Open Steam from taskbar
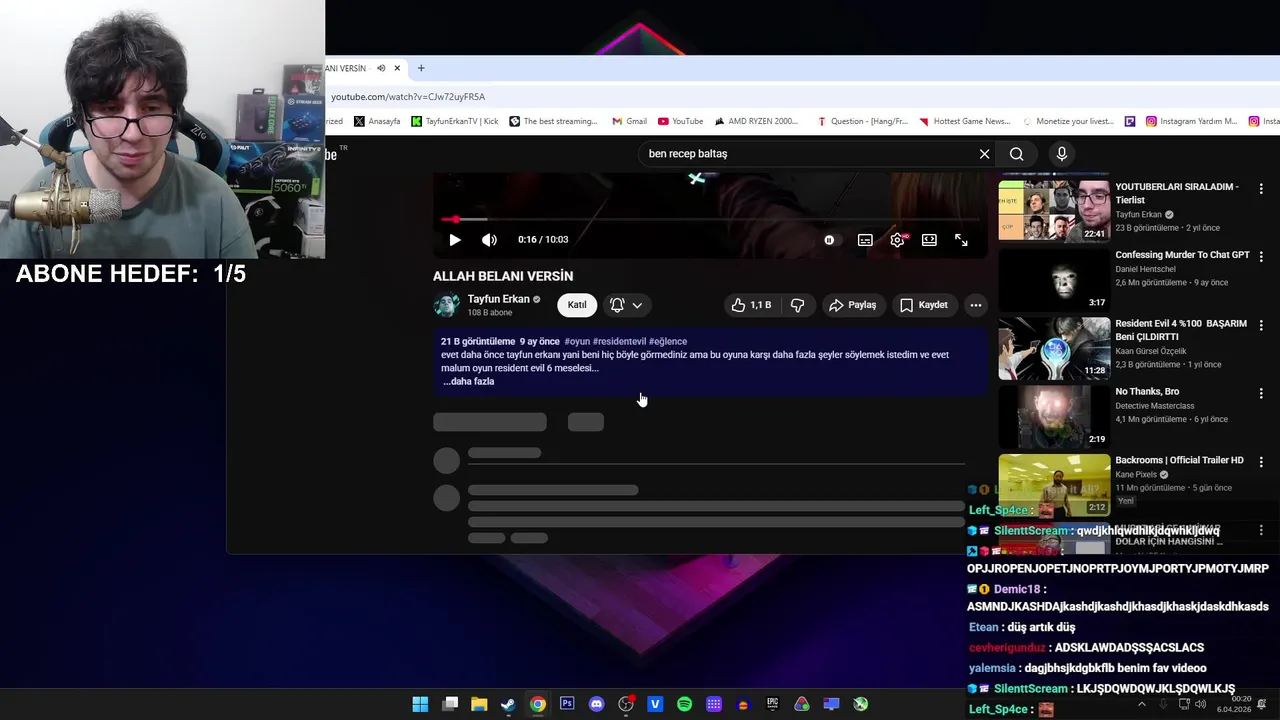The width and height of the screenshot is (1280, 720). point(508,704)
